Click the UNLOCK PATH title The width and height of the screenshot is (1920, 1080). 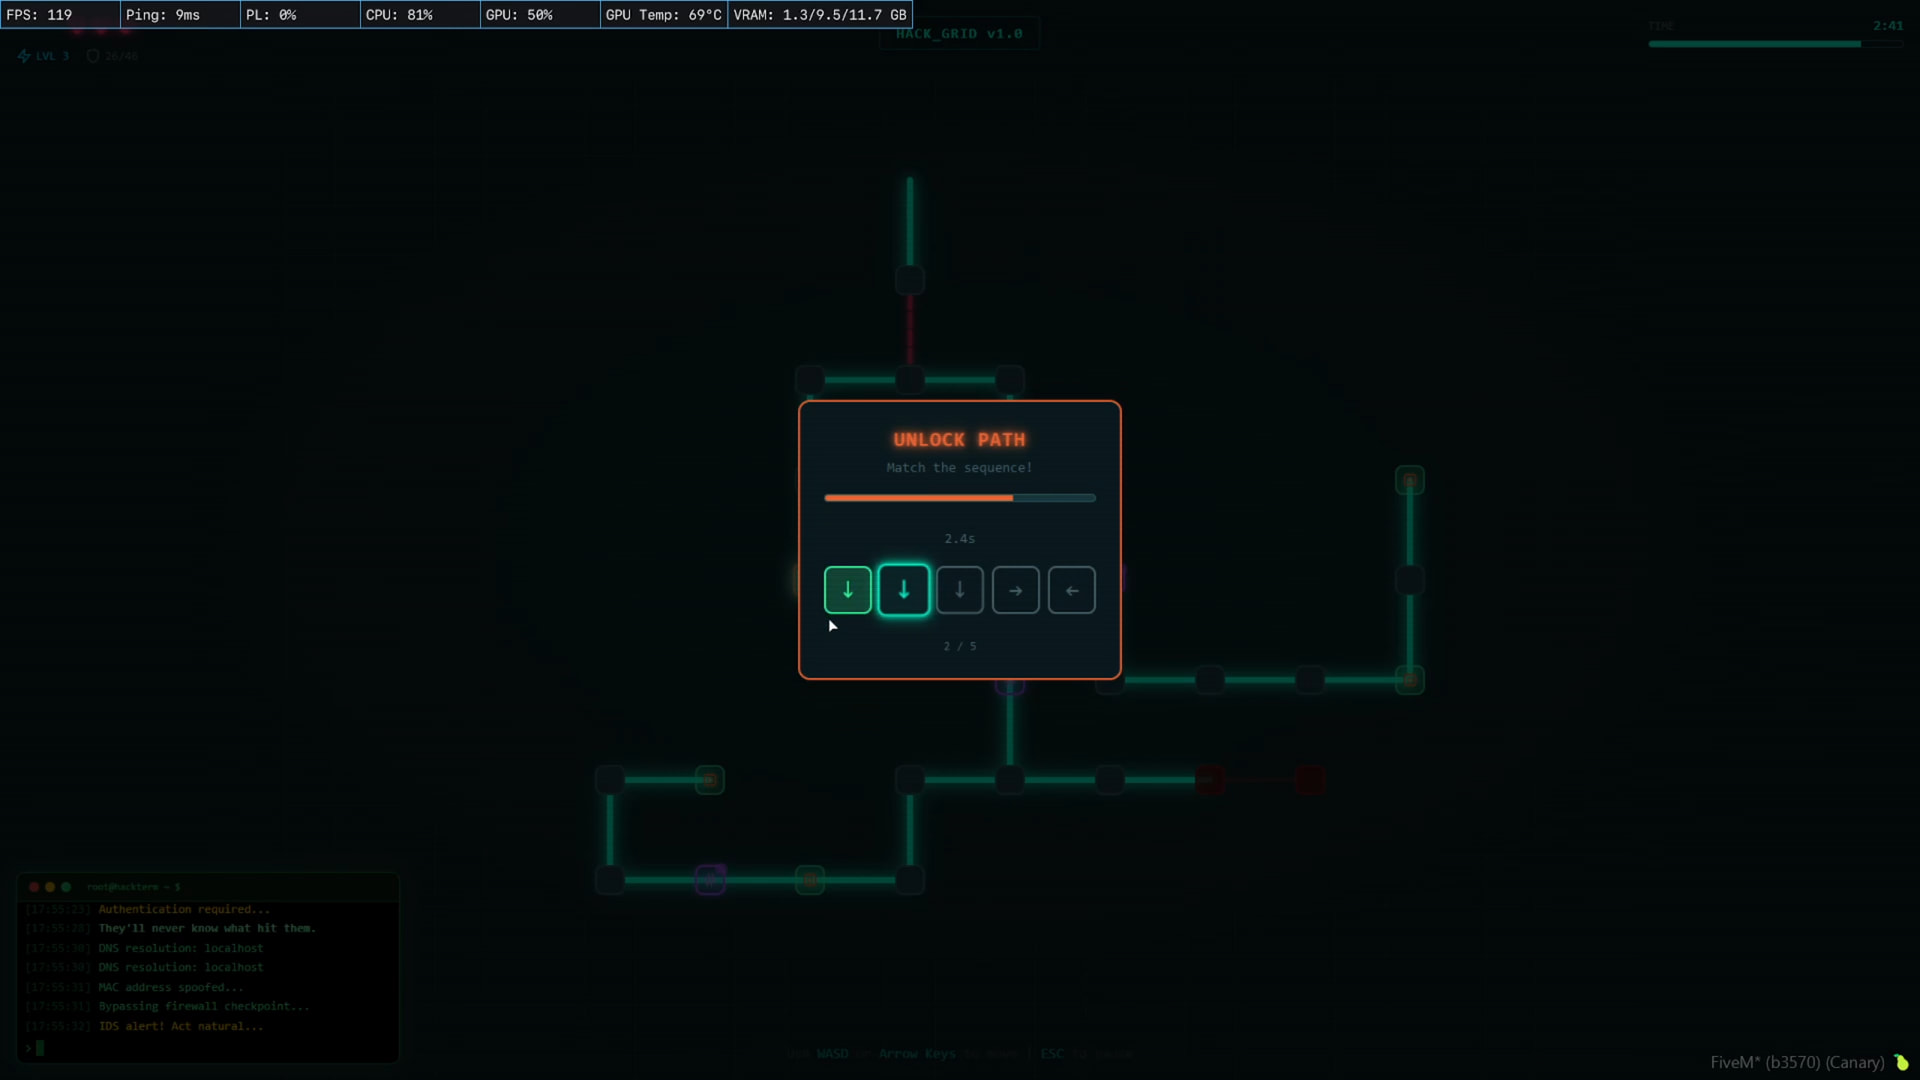pyautogui.click(x=959, y=440)
